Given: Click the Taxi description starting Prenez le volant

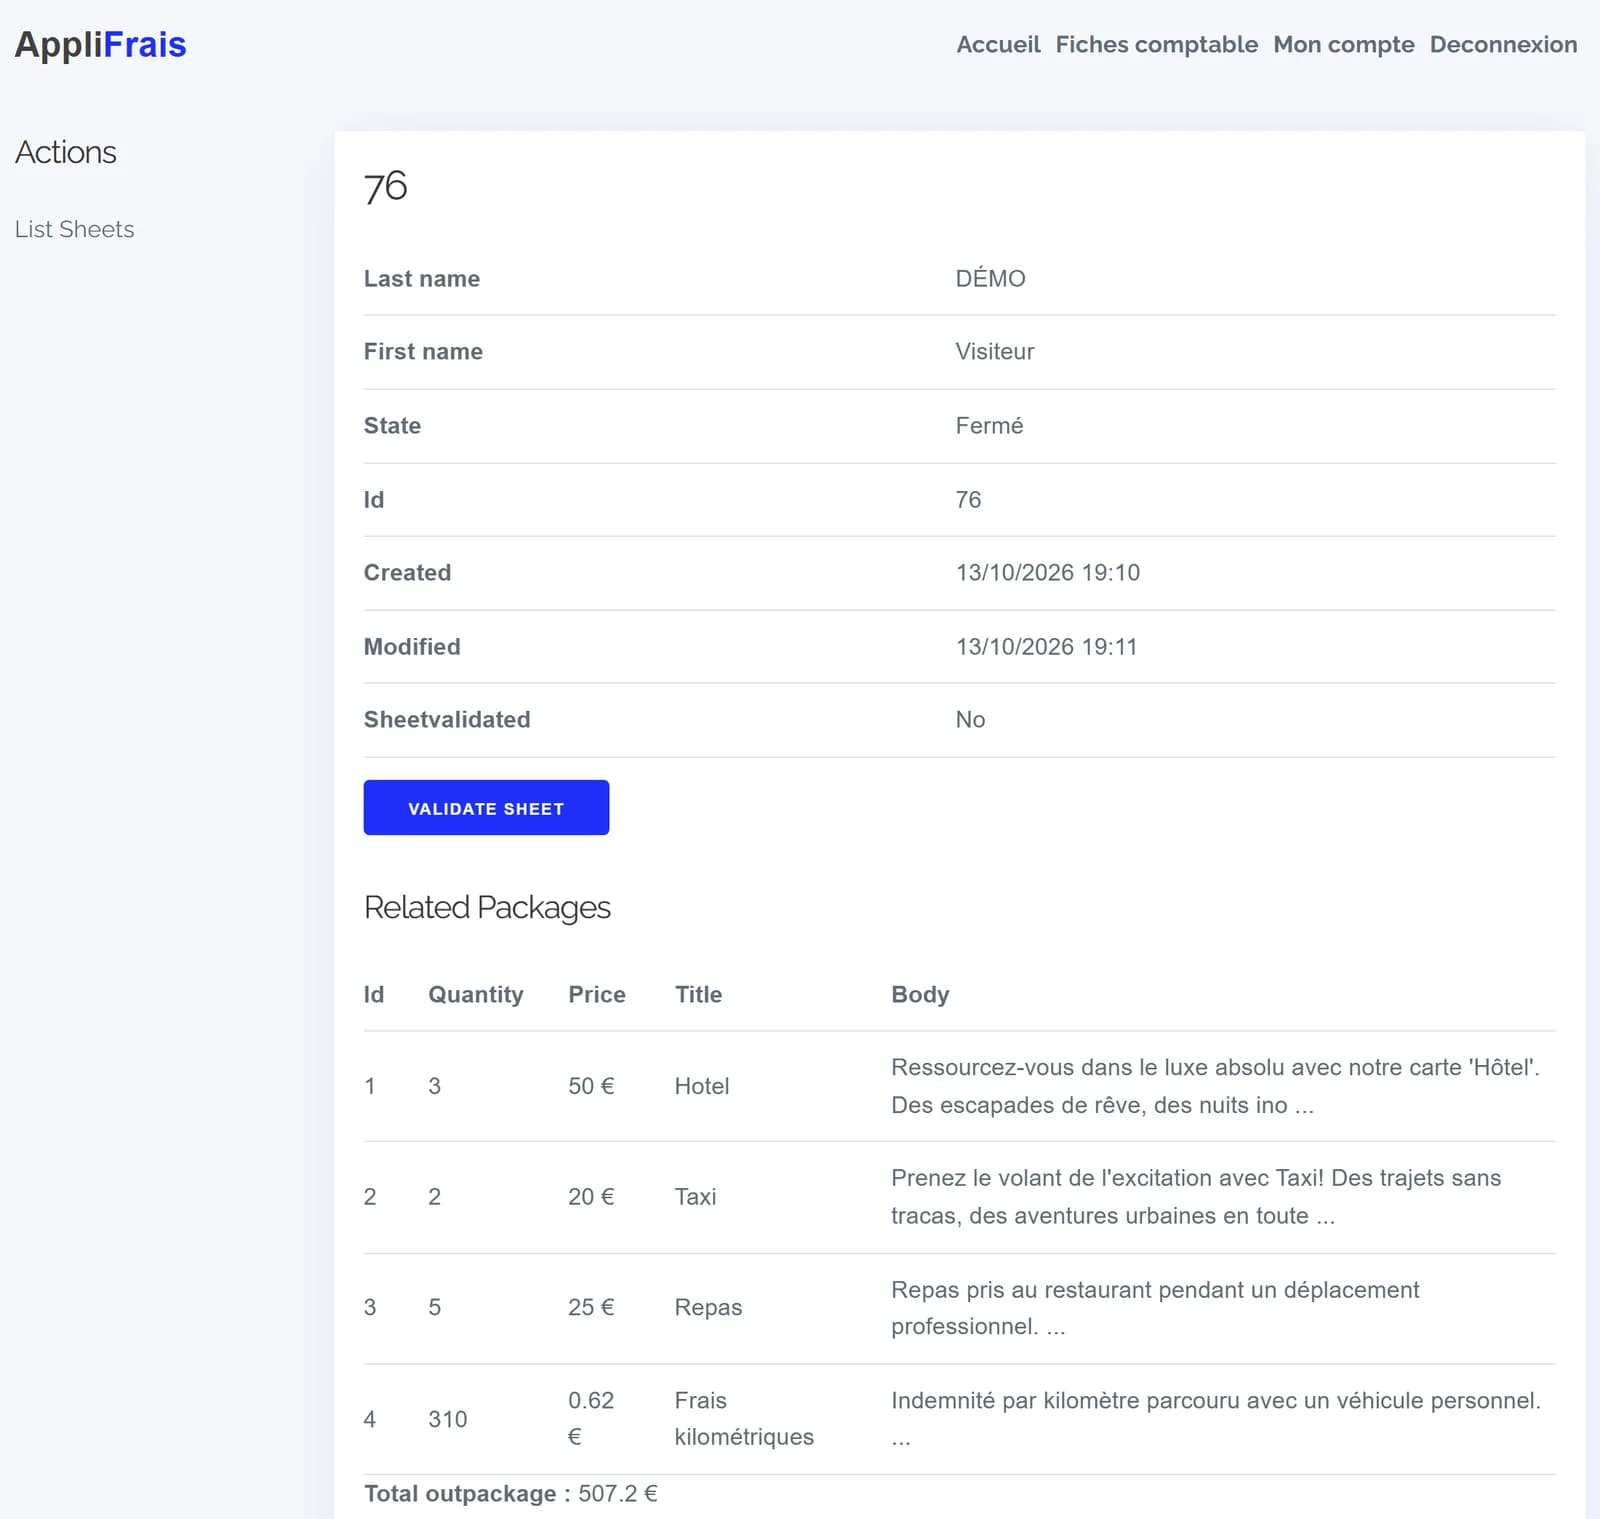Looking at the screenshot, I should (1196, 1196).
